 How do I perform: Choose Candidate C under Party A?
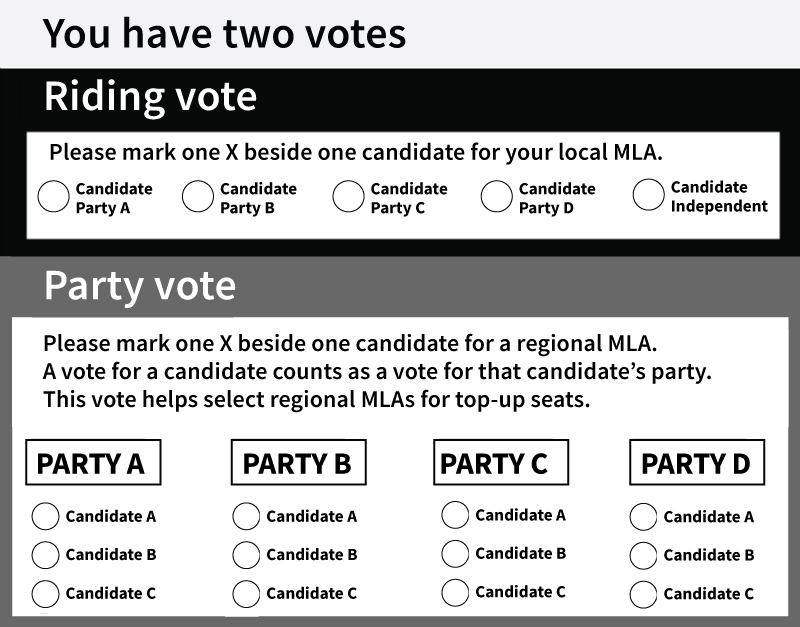[45, 594]
